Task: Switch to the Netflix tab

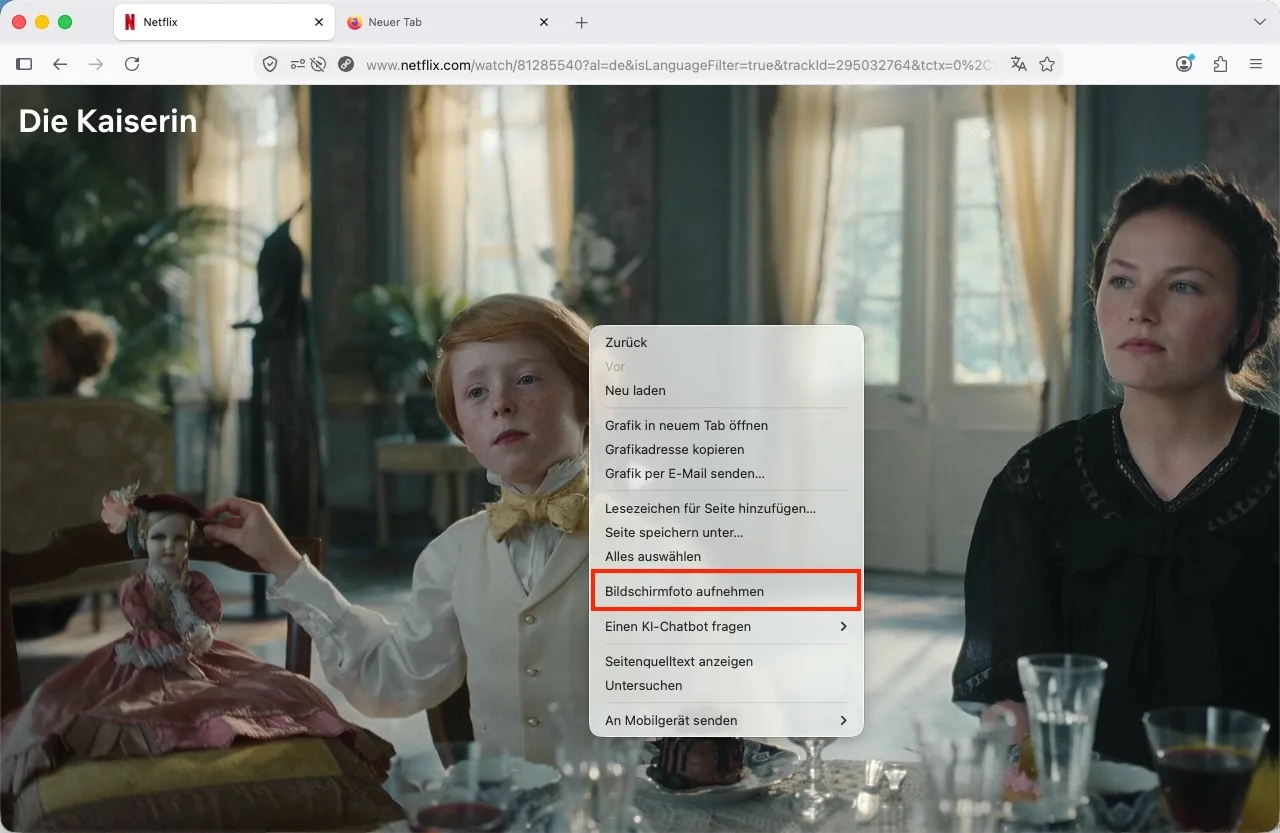Action: tap(224, 22)
